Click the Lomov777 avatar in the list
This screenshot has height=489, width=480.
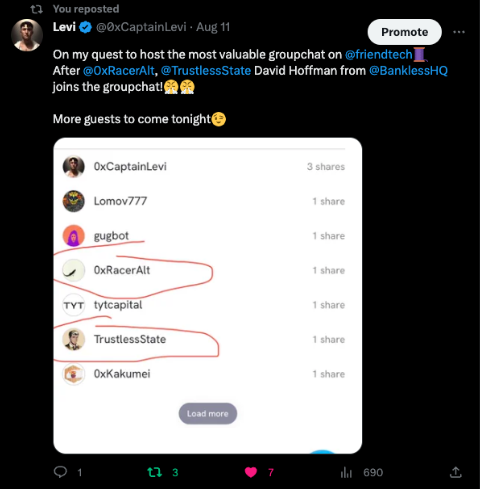tap(74, 201)
